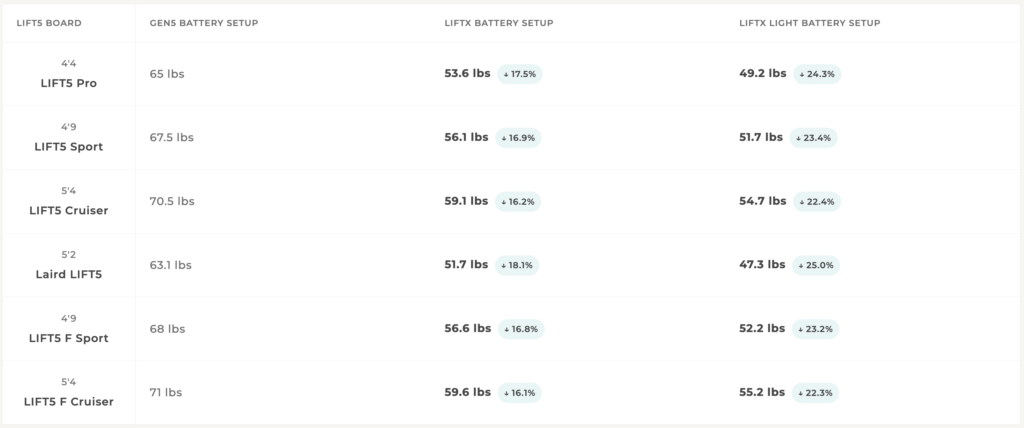Click the 17.5% reduction badge for LIFT5 Pro

(x=520, y=74)
